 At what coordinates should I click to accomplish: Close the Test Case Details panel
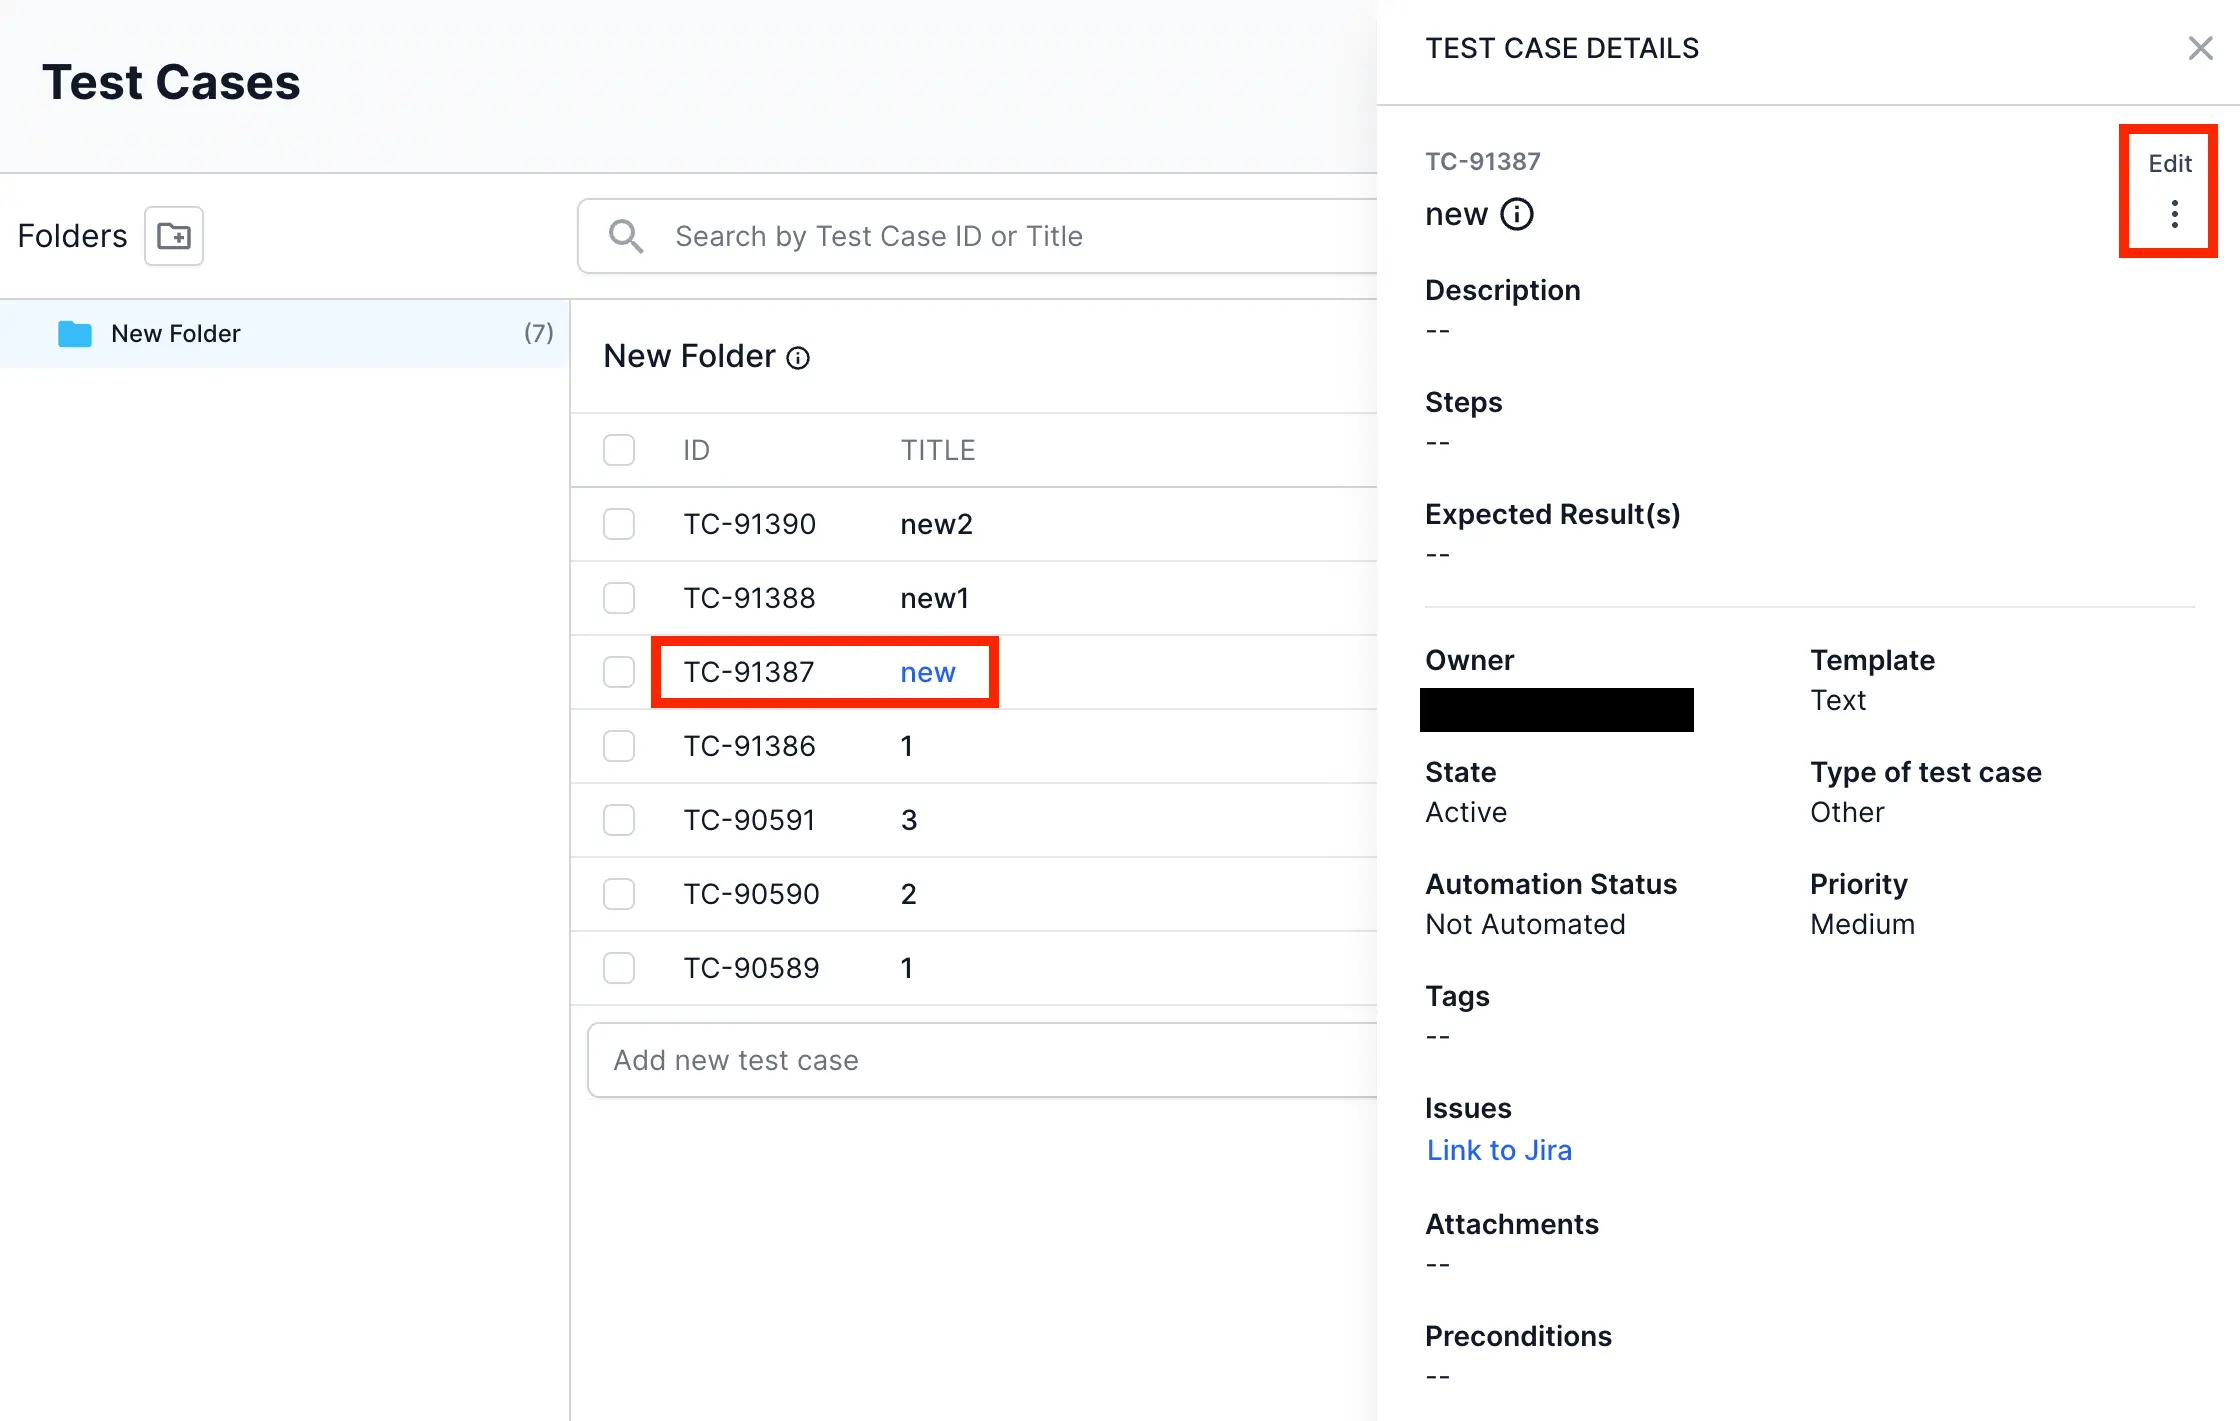2200,48
